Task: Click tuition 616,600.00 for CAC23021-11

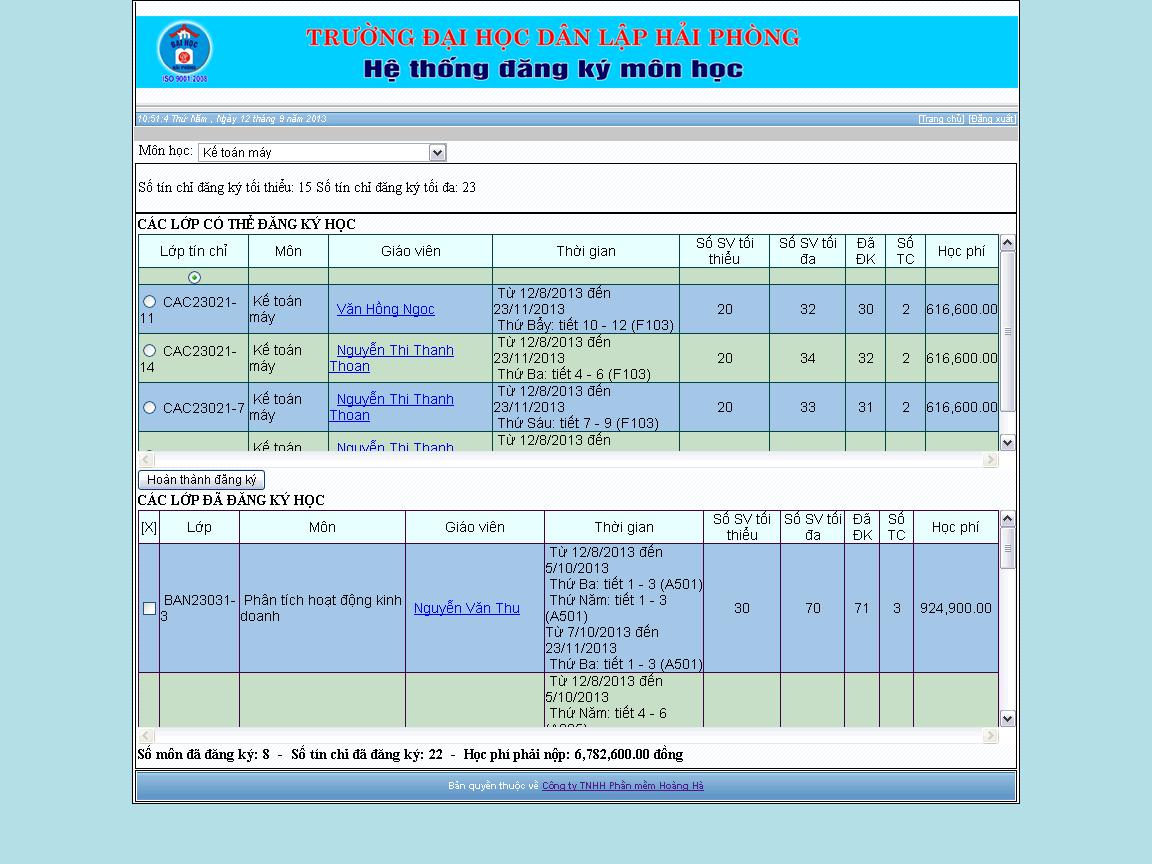Action: point(962,309)
